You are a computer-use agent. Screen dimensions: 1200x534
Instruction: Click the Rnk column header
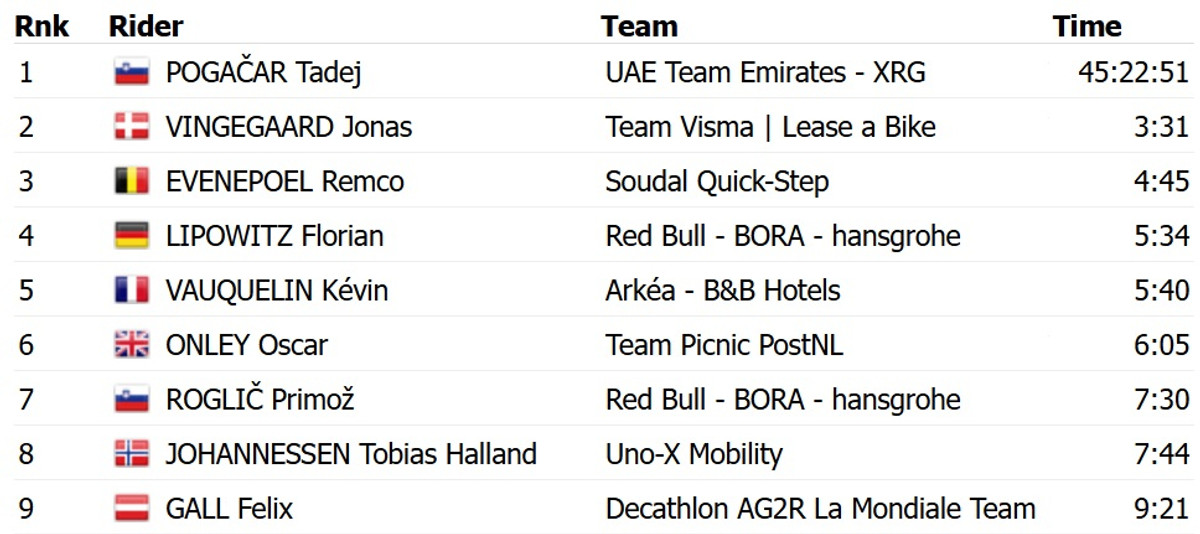coord(42,26)
